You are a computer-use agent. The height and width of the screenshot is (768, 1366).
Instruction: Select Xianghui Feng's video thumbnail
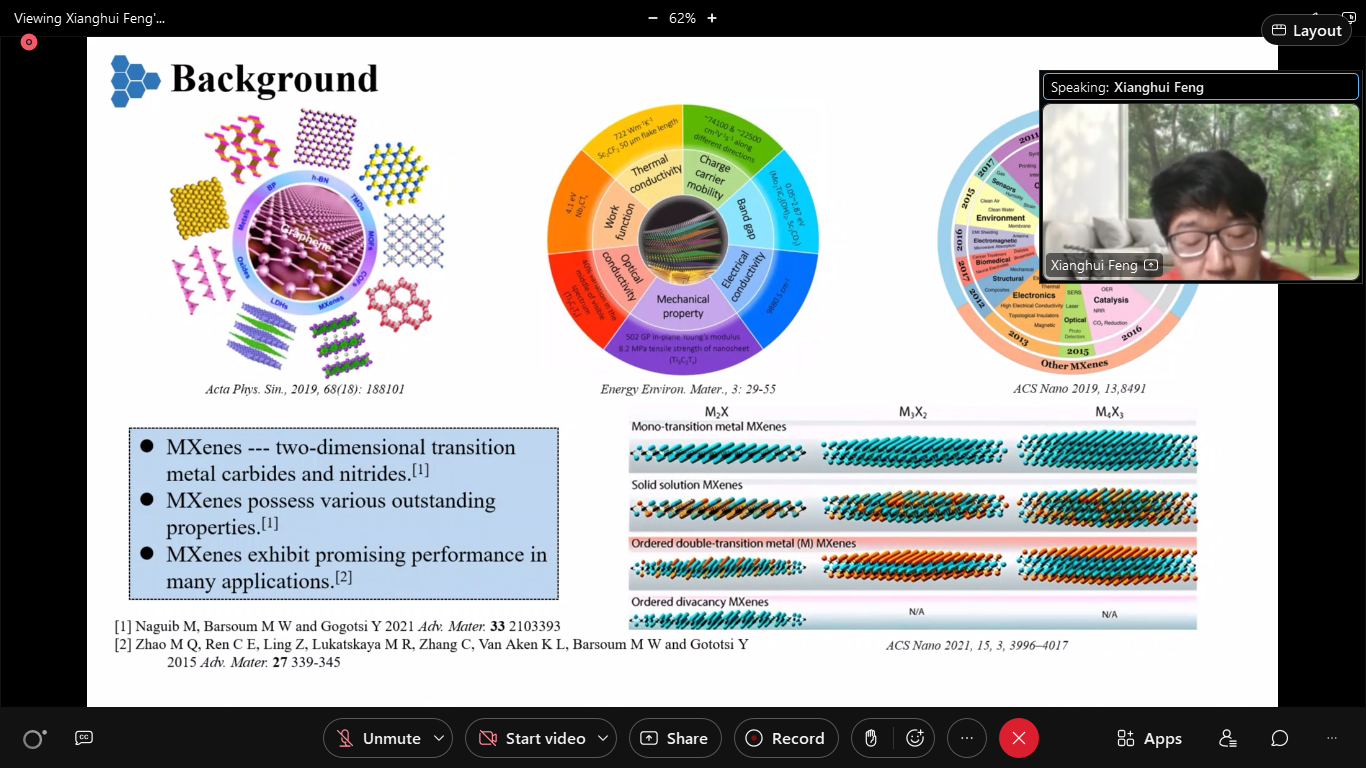1201,192
